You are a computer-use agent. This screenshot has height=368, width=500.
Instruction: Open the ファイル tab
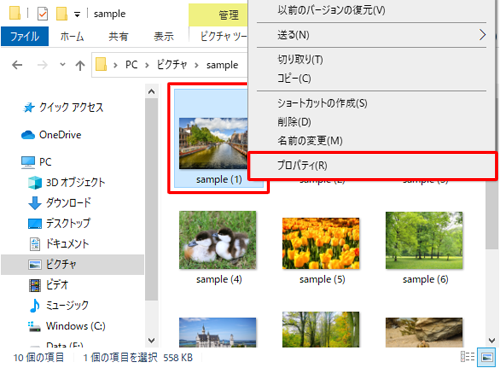tap(25, 36)
